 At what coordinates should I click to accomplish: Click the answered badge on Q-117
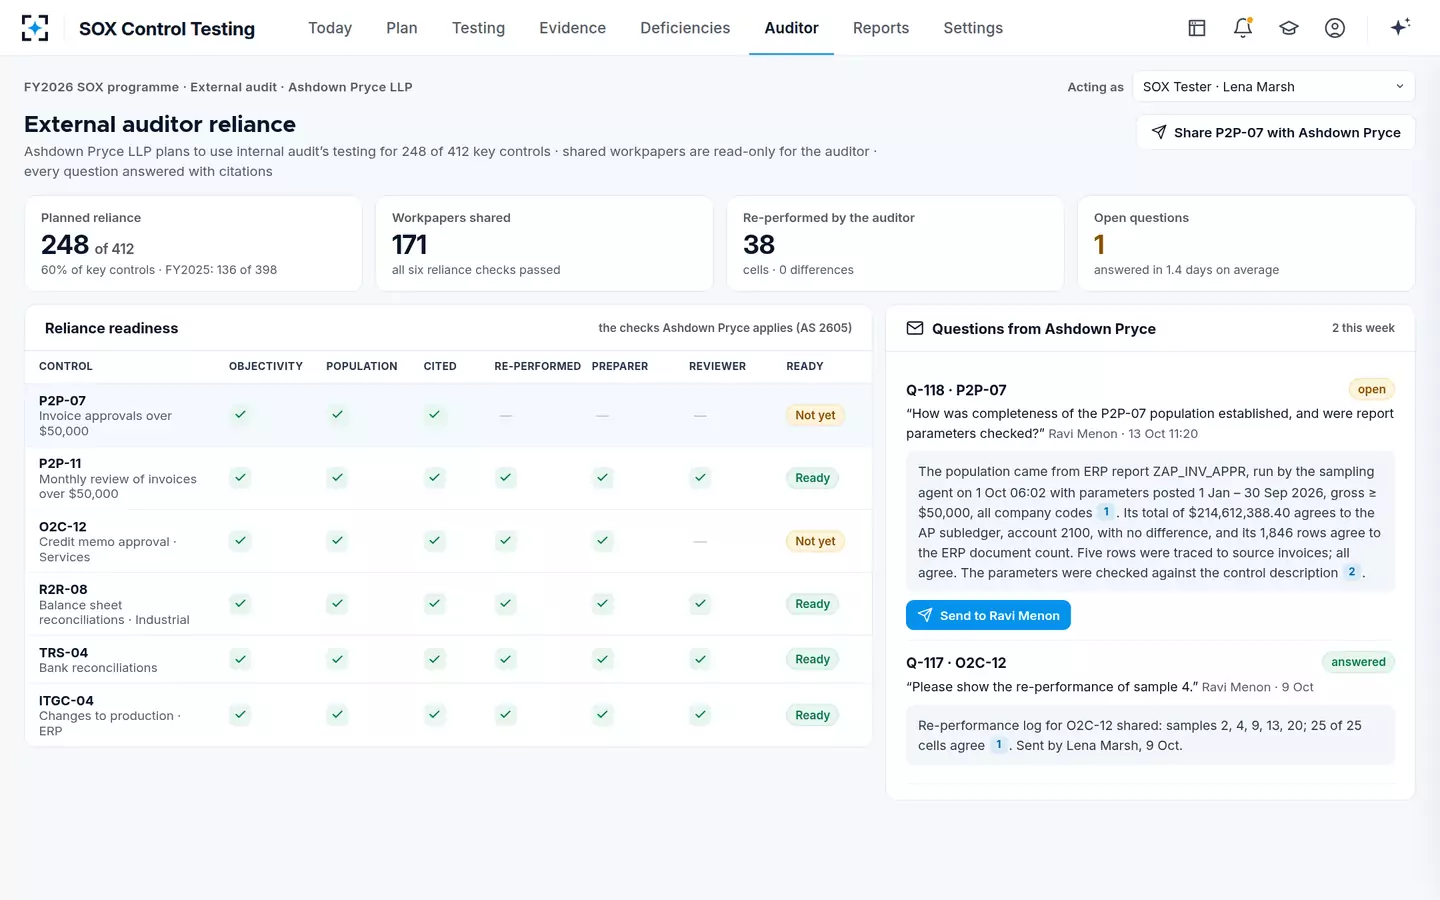(x=1358, y=662)
